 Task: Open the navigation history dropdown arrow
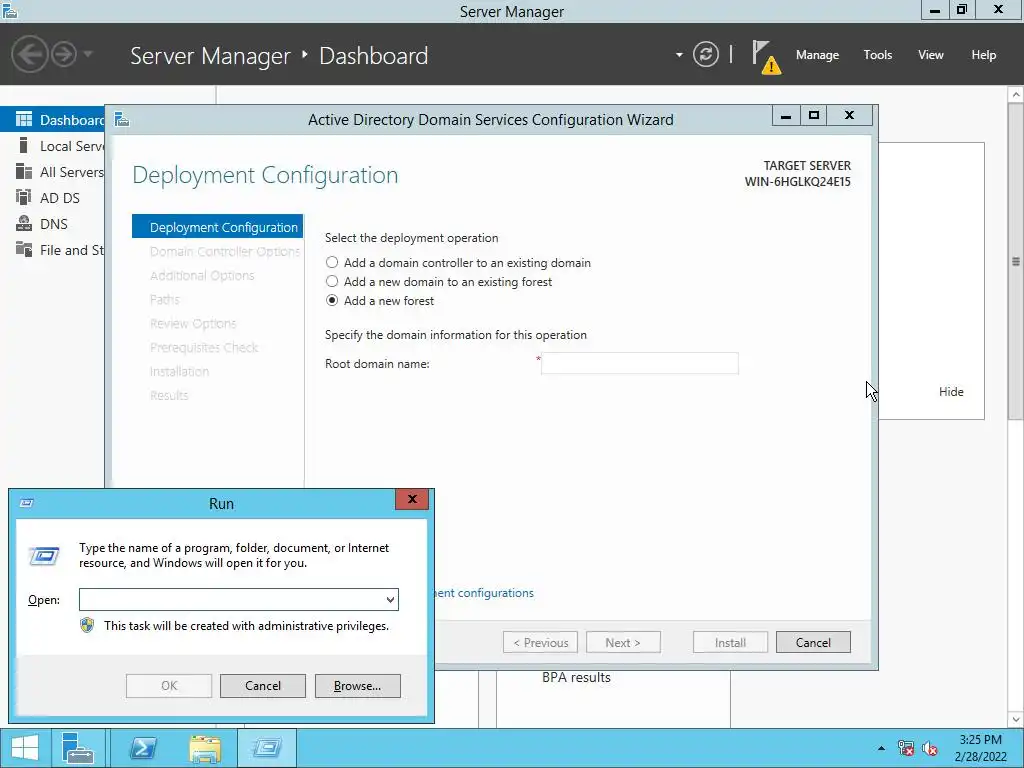88,54
